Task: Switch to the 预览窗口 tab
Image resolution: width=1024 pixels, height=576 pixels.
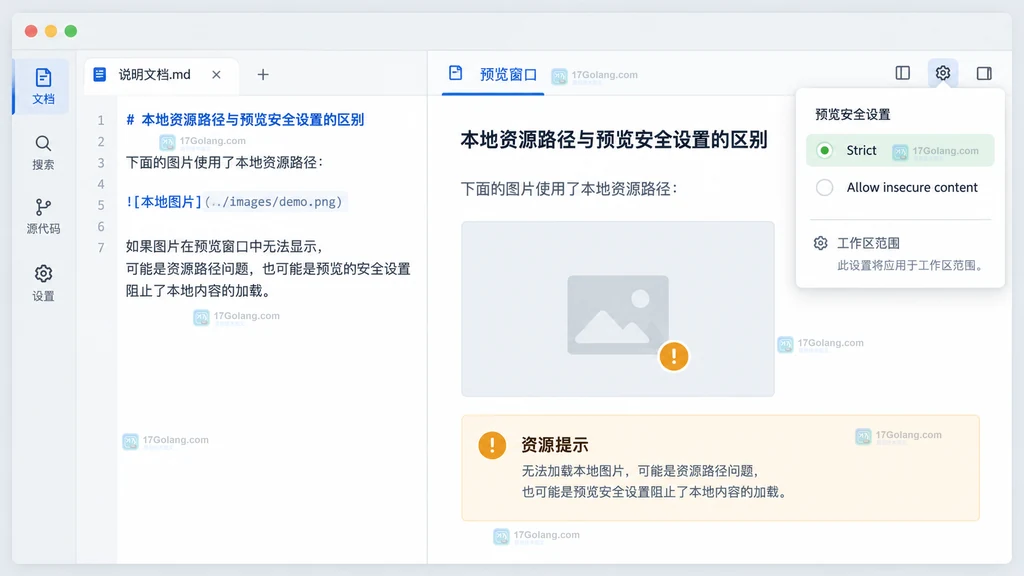Action: pos(493,74)
